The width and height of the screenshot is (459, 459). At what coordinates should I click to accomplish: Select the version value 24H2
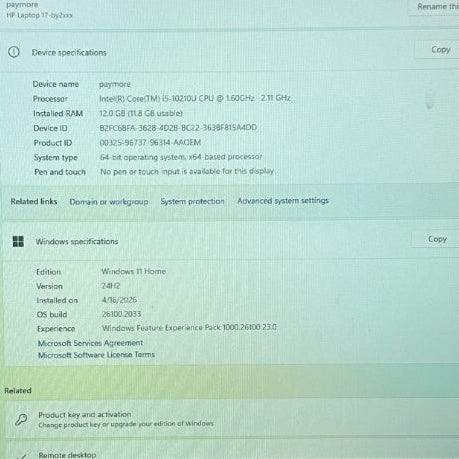point(111,286)
